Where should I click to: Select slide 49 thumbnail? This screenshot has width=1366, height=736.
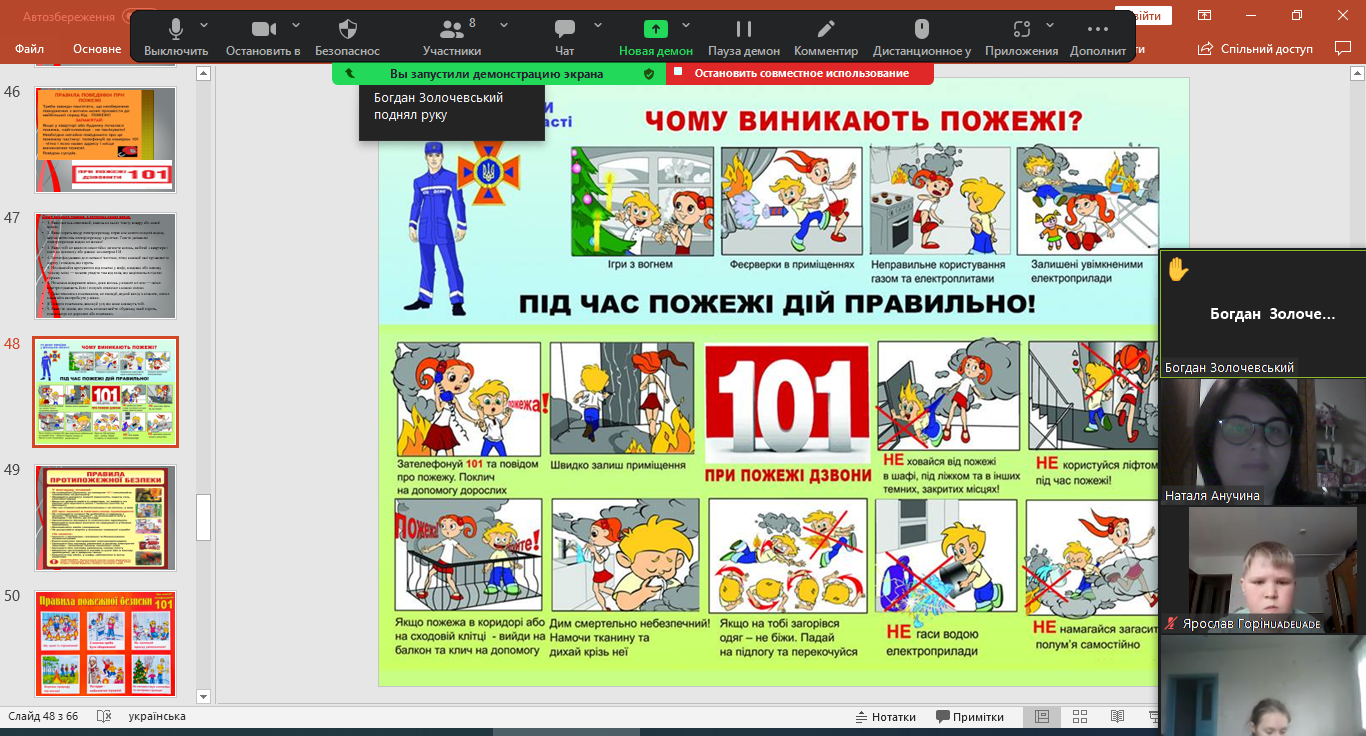pos(106,518)
